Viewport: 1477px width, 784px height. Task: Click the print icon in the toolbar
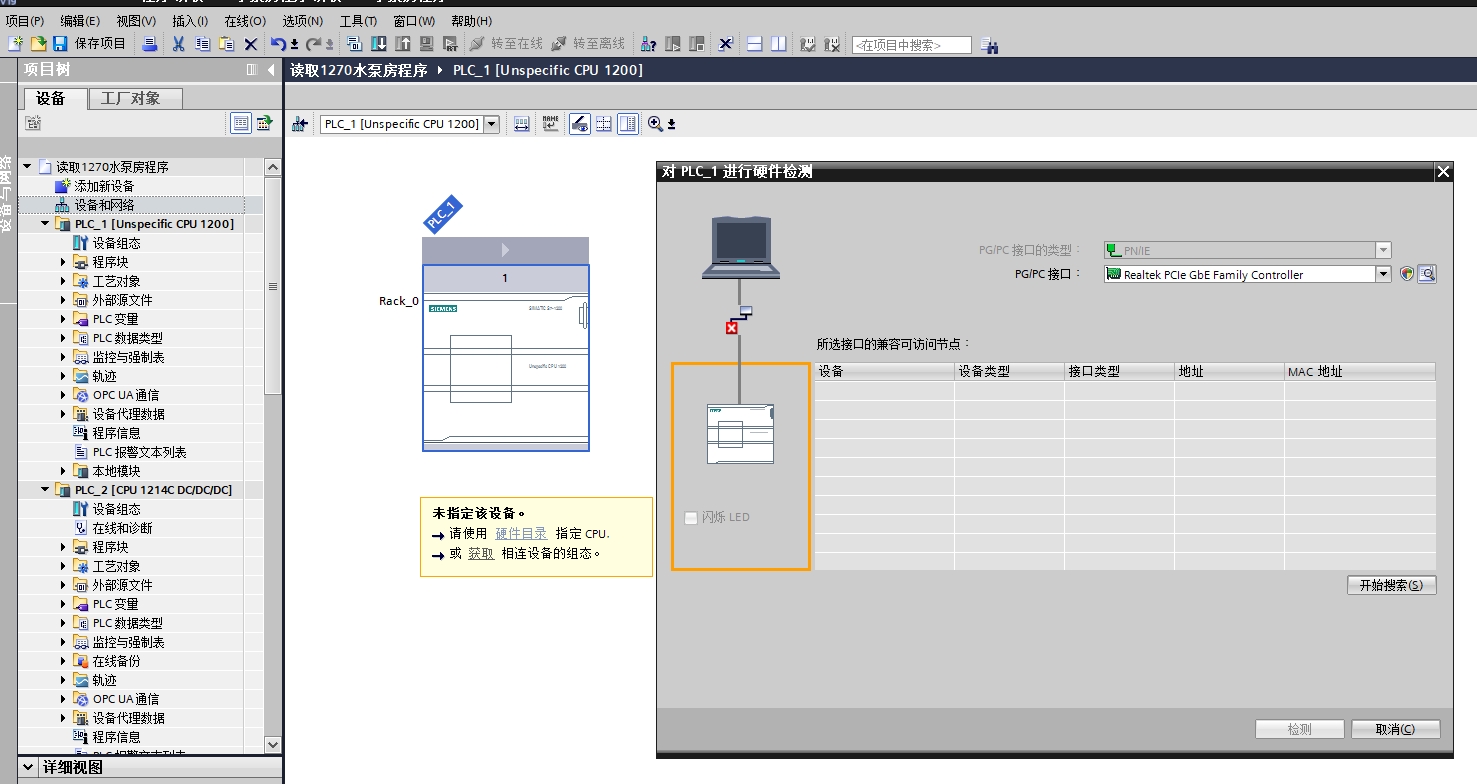(x=150, y=44)
